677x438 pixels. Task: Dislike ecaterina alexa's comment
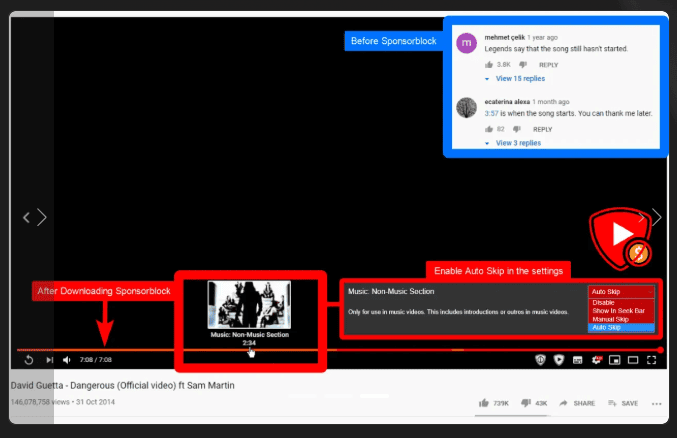tap(517, 129)
